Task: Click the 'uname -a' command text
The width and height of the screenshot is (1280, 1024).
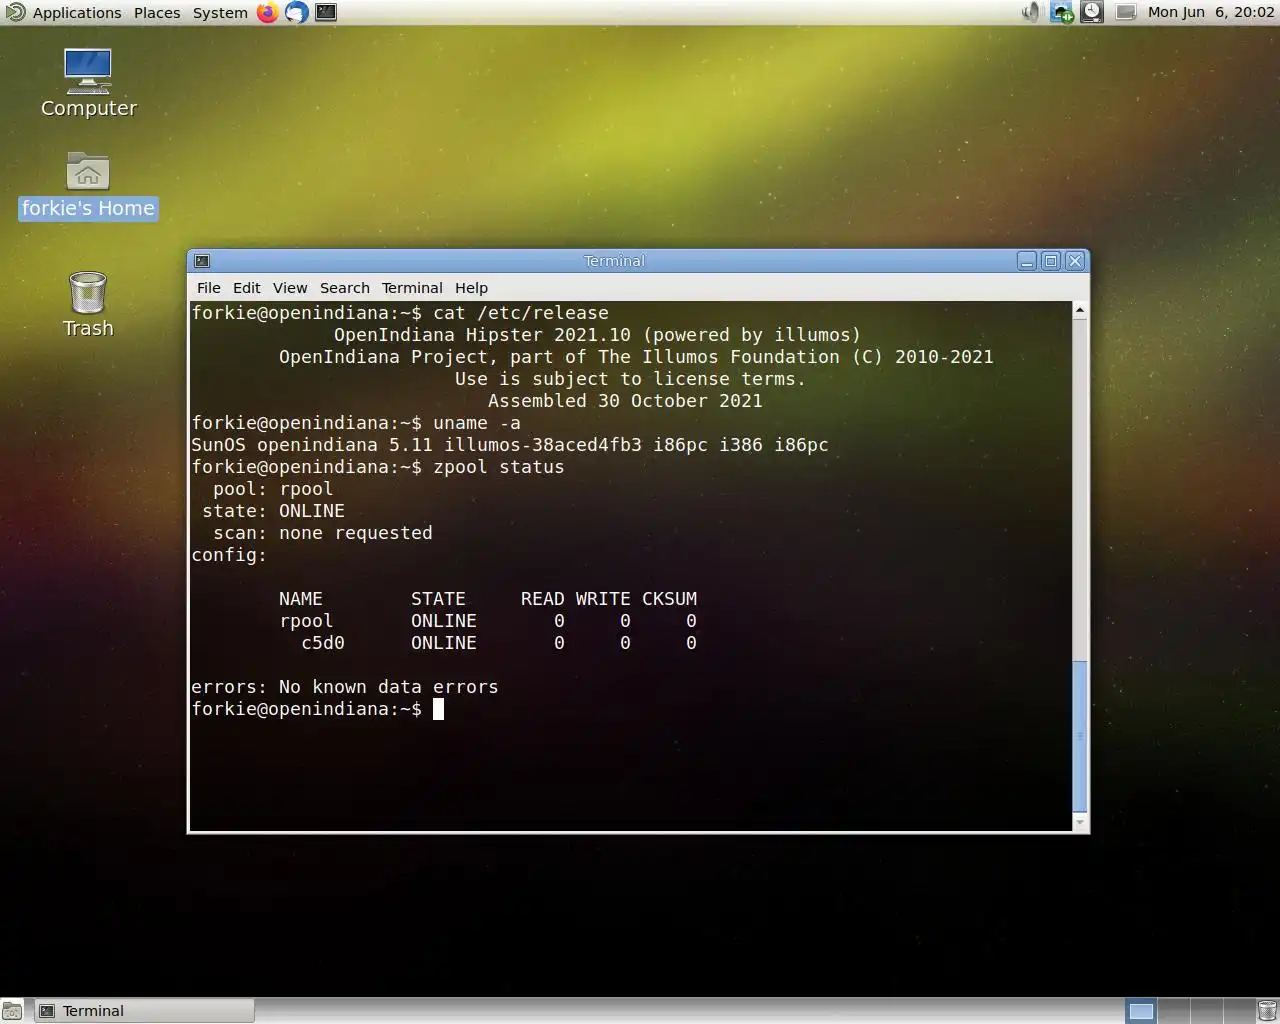Action: pyautogui.click(x=477, y=423)
